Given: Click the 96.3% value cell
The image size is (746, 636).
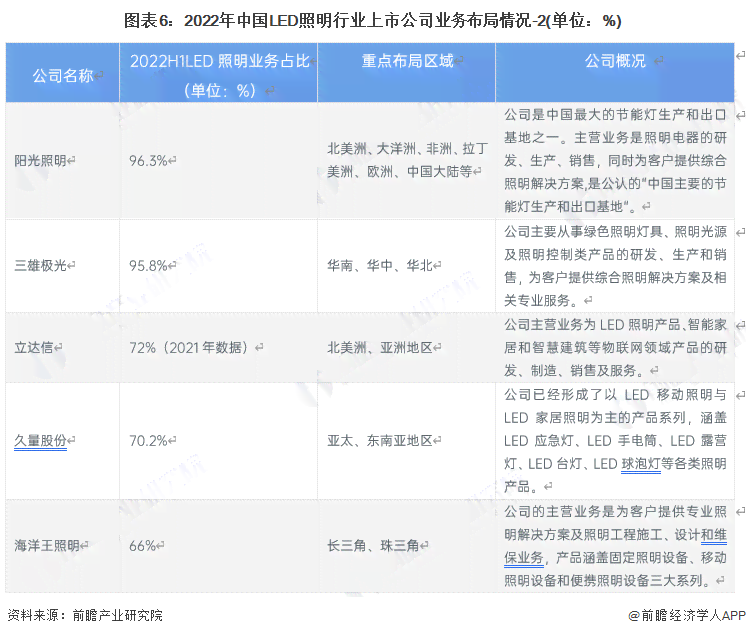Looking at the screenshot, I should (x=148, y=161).
